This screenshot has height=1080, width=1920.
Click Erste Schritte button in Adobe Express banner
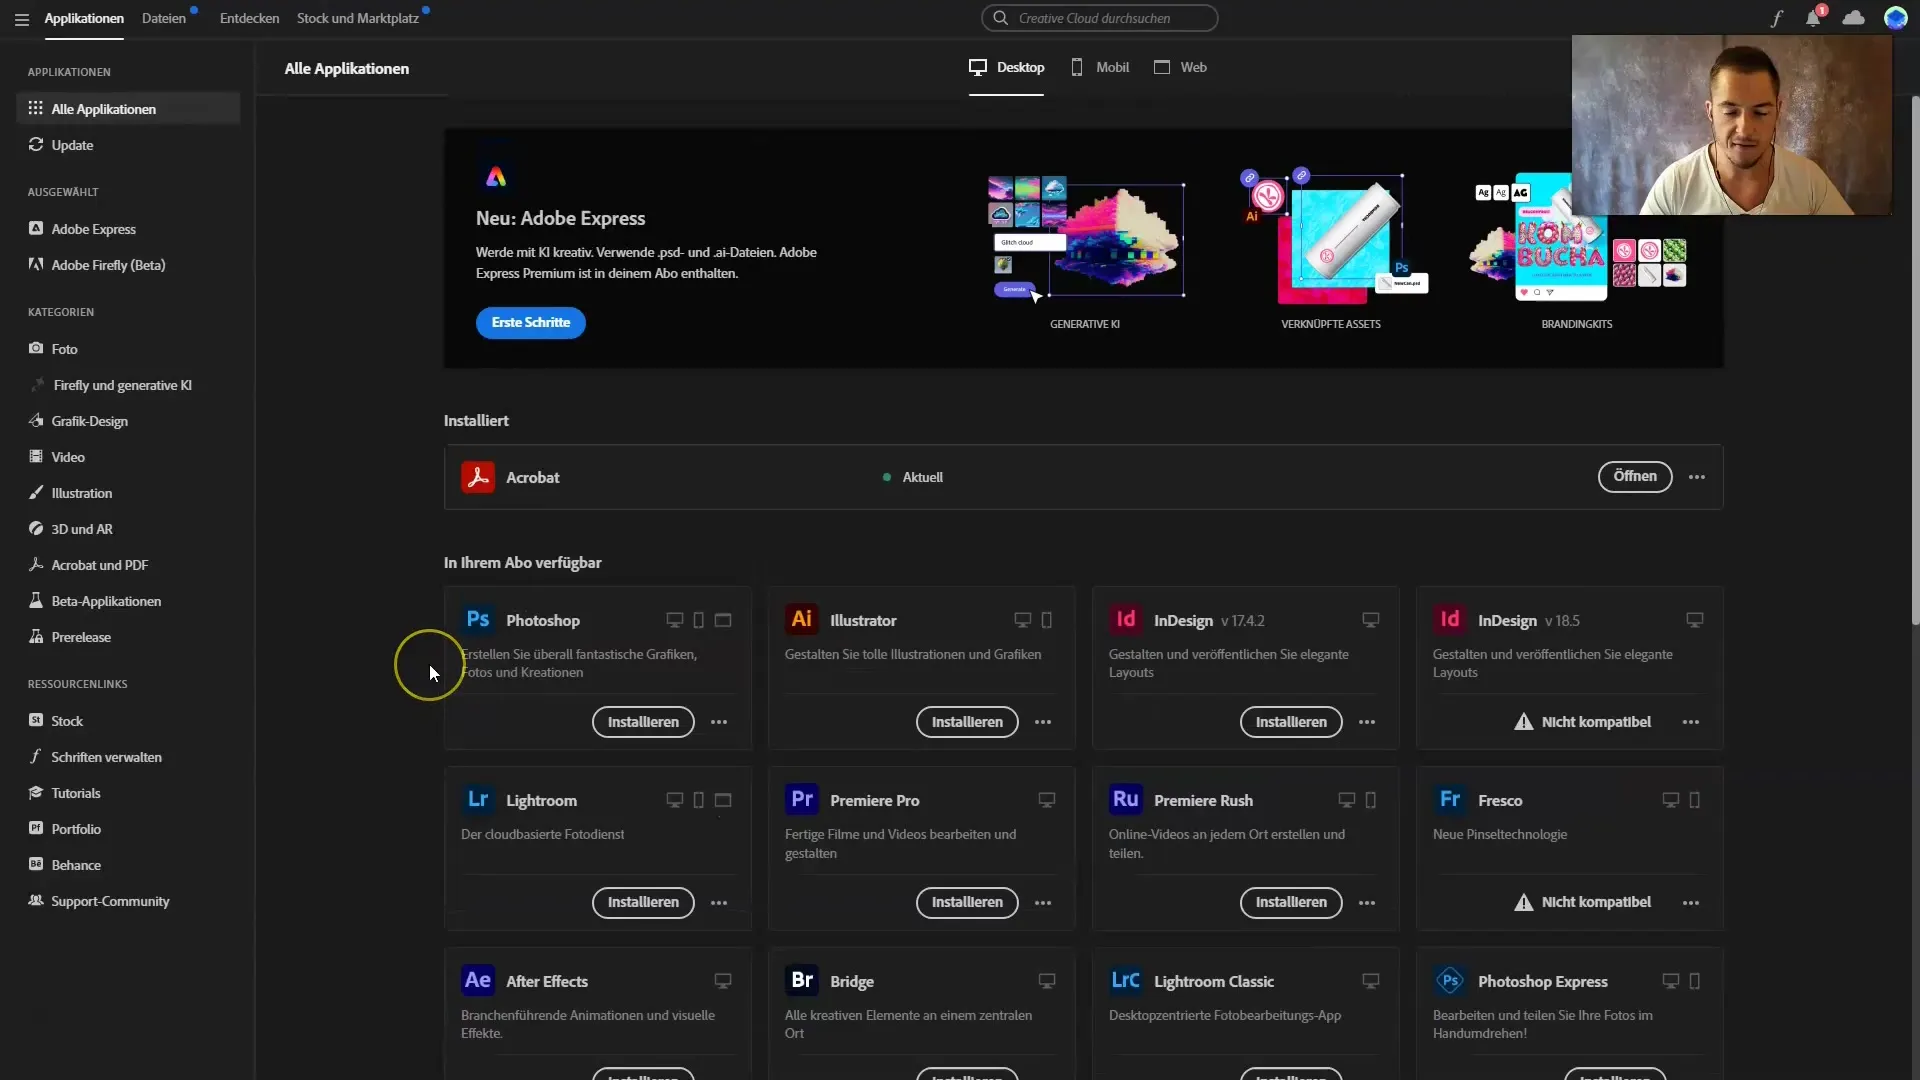click(x=530, y=322)
